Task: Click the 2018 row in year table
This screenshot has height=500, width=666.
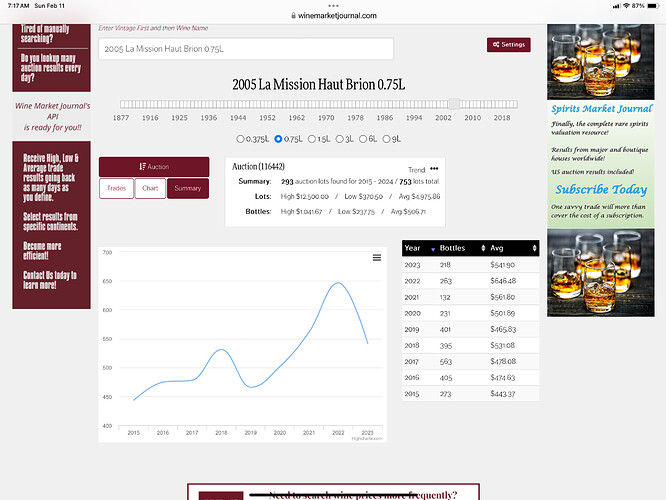Action: point(471,345)
